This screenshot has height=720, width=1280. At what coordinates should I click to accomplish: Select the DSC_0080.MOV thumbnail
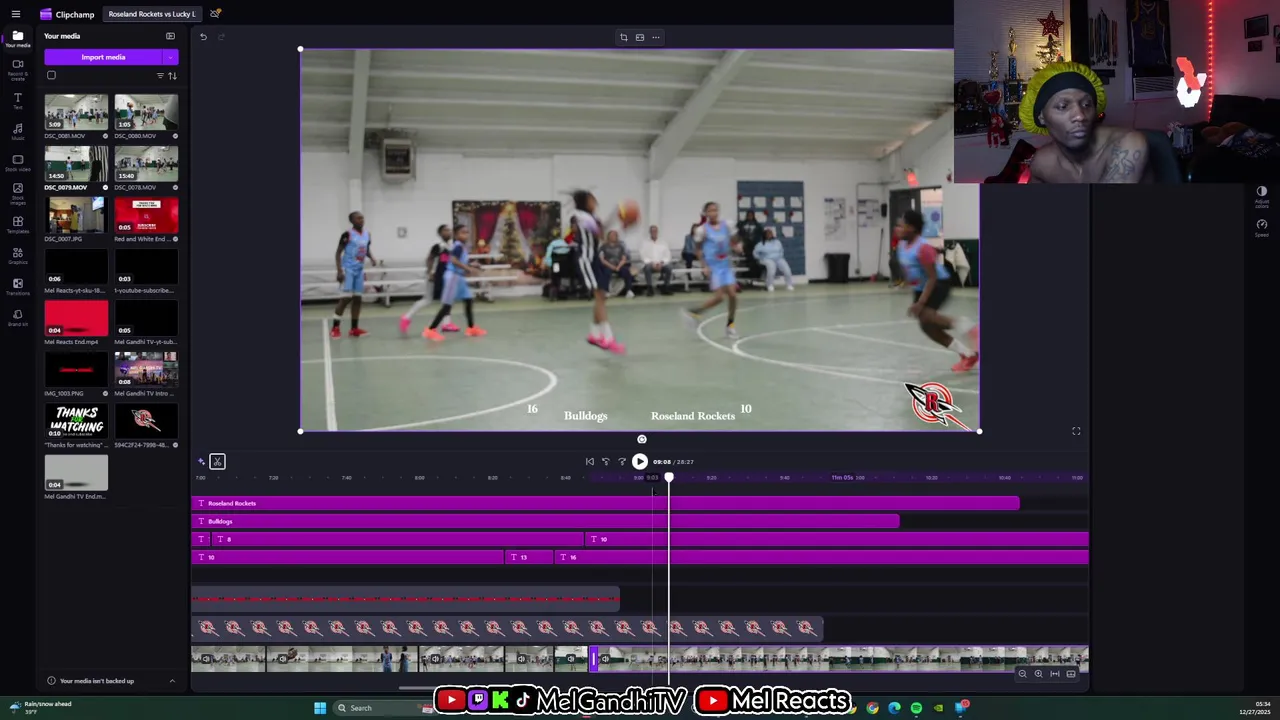pyautogui.click(x=146, y=112)
